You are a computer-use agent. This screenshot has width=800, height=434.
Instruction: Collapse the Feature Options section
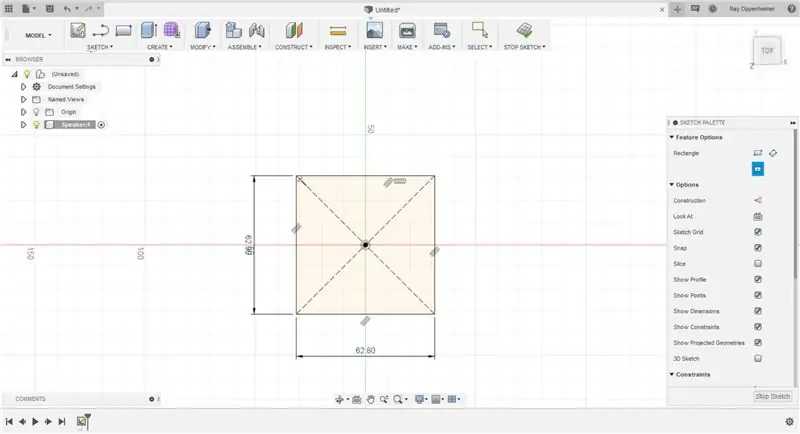tap(671, 137)
